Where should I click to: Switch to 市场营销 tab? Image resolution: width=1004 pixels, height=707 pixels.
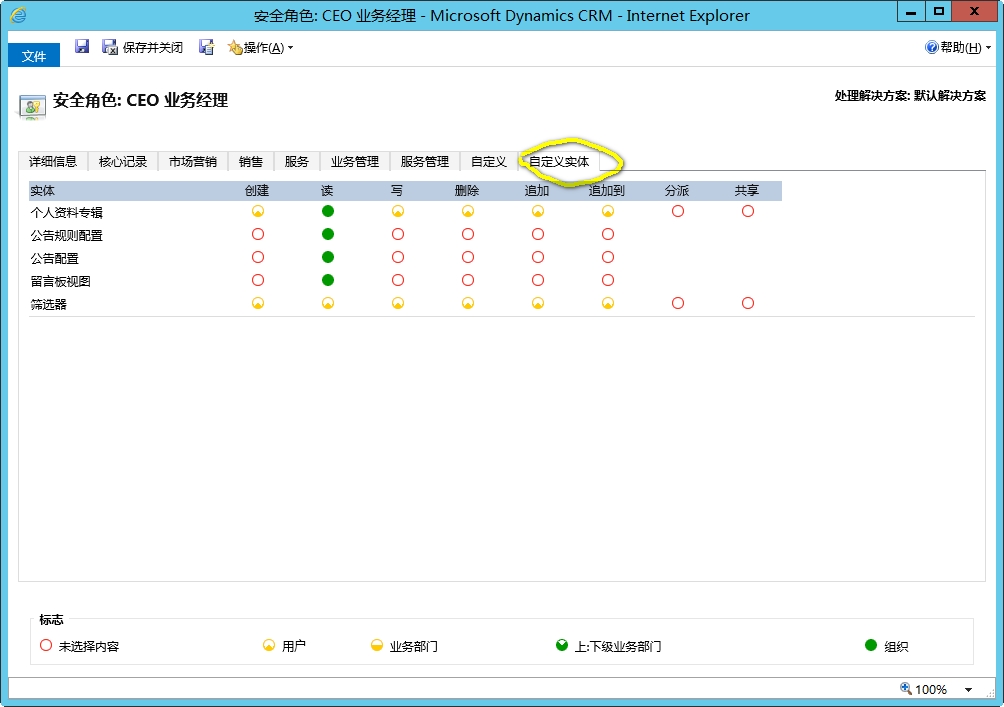pyautogui.click(x=193, y=161)
